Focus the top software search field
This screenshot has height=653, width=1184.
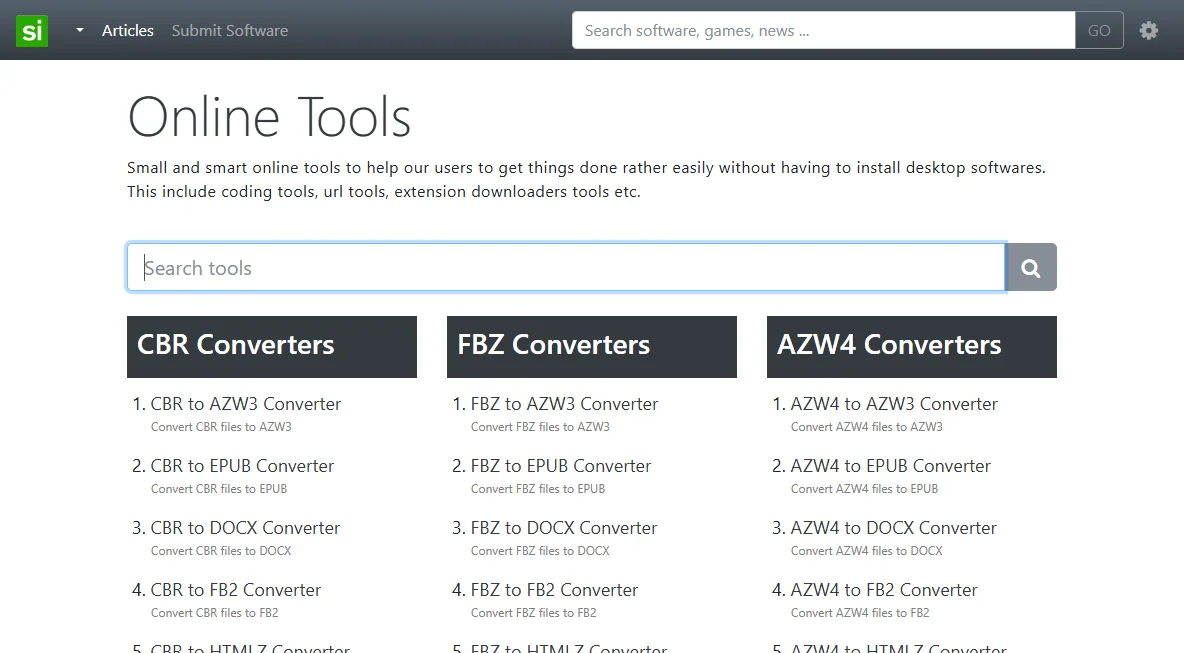tap(823, 30)
